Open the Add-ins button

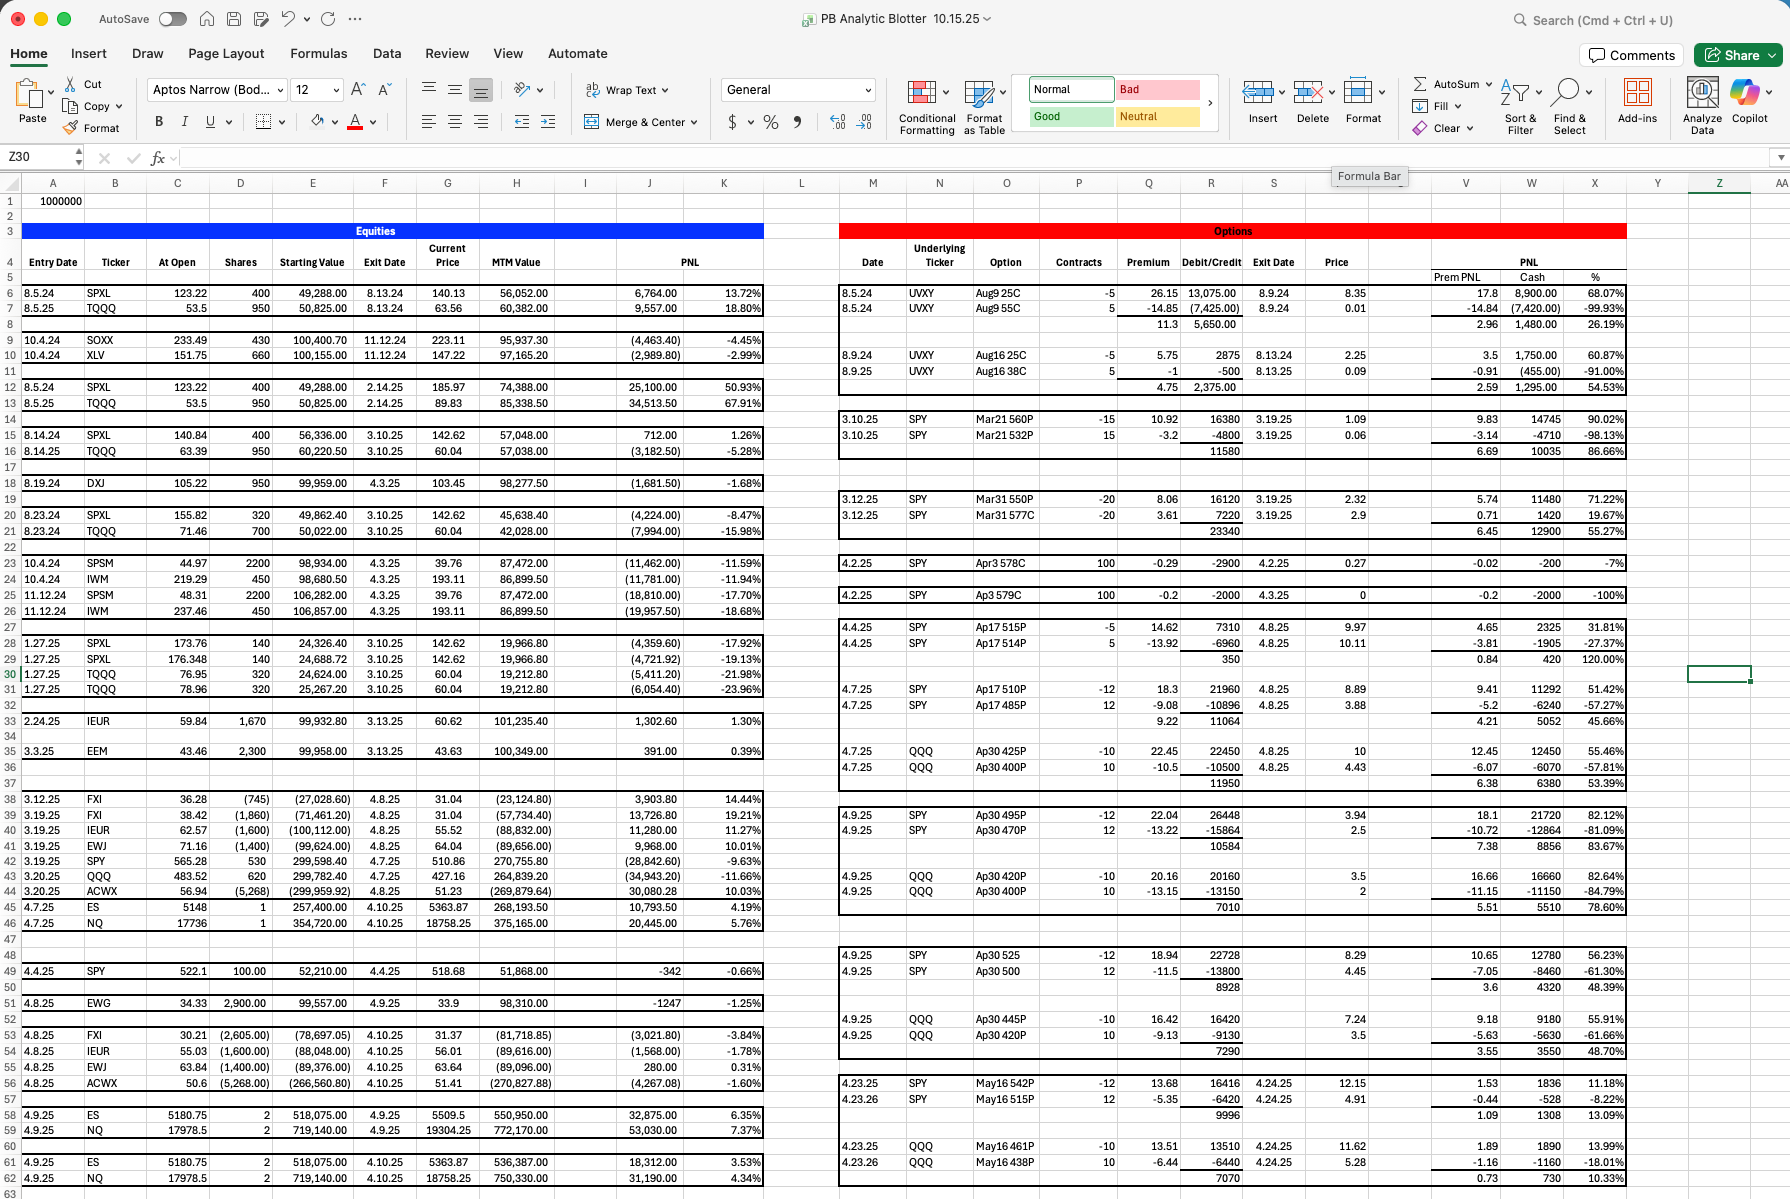[x=1637, y=101]
